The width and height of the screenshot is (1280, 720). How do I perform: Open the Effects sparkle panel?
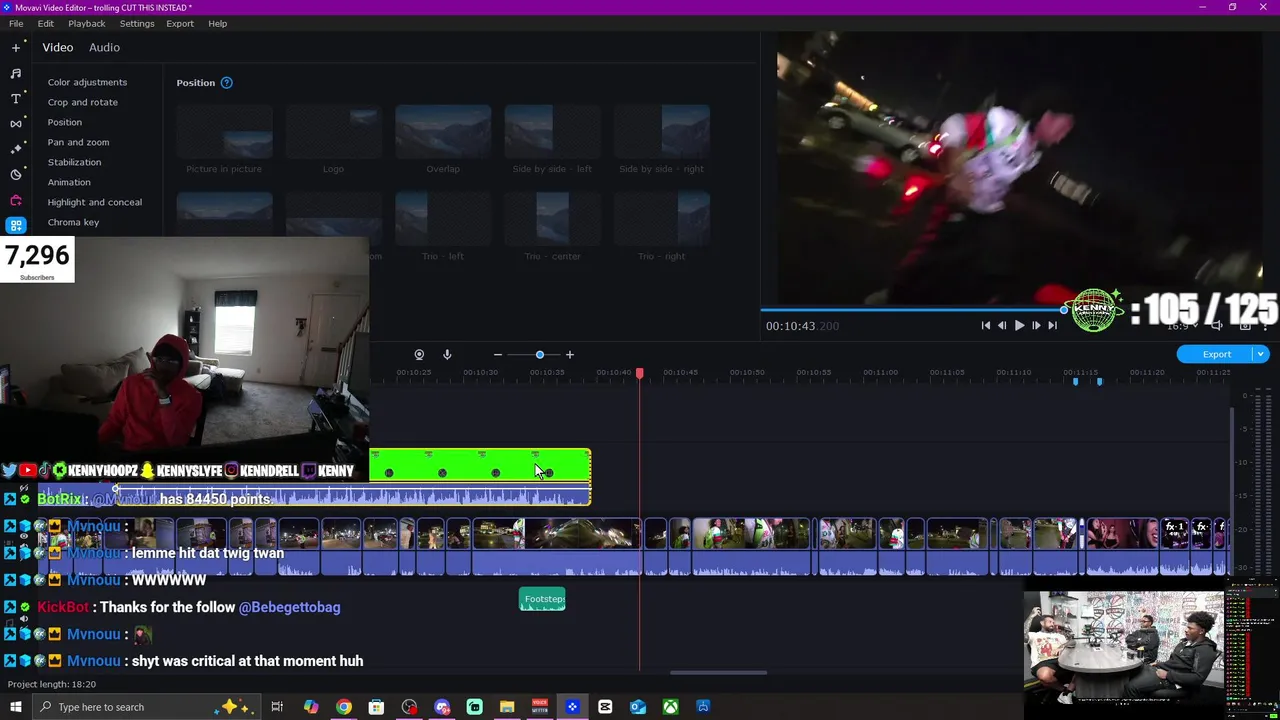tap(16, 148)
